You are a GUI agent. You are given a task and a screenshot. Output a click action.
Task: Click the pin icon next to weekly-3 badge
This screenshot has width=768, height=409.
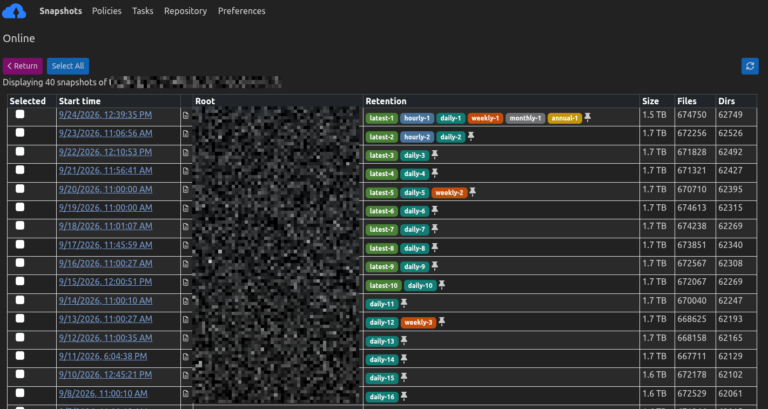[441, 322]
